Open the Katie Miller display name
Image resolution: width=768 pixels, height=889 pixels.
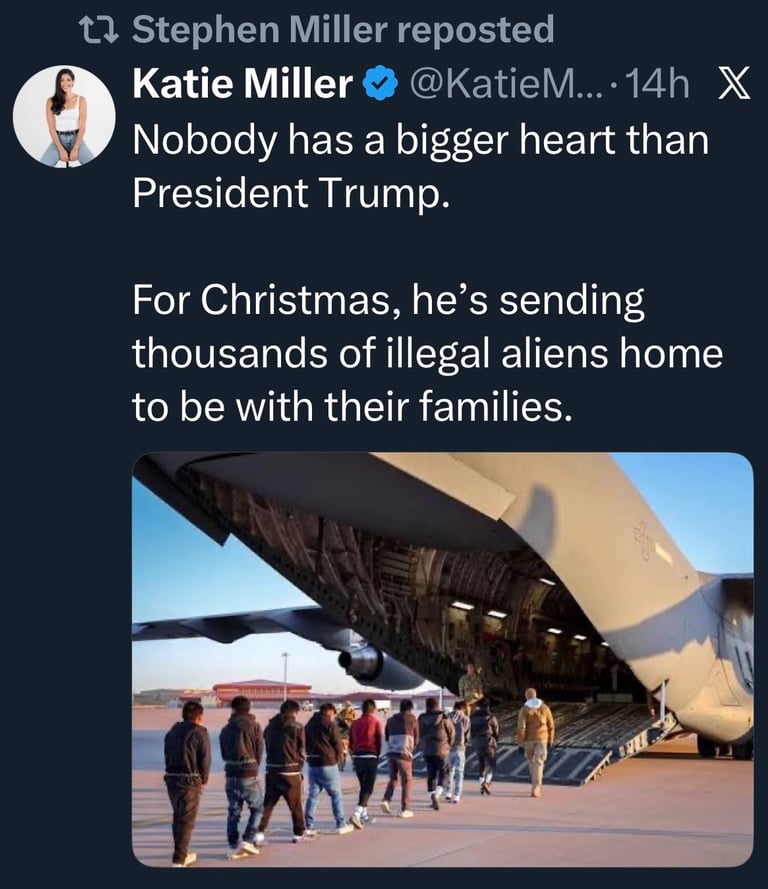point(241,86)
